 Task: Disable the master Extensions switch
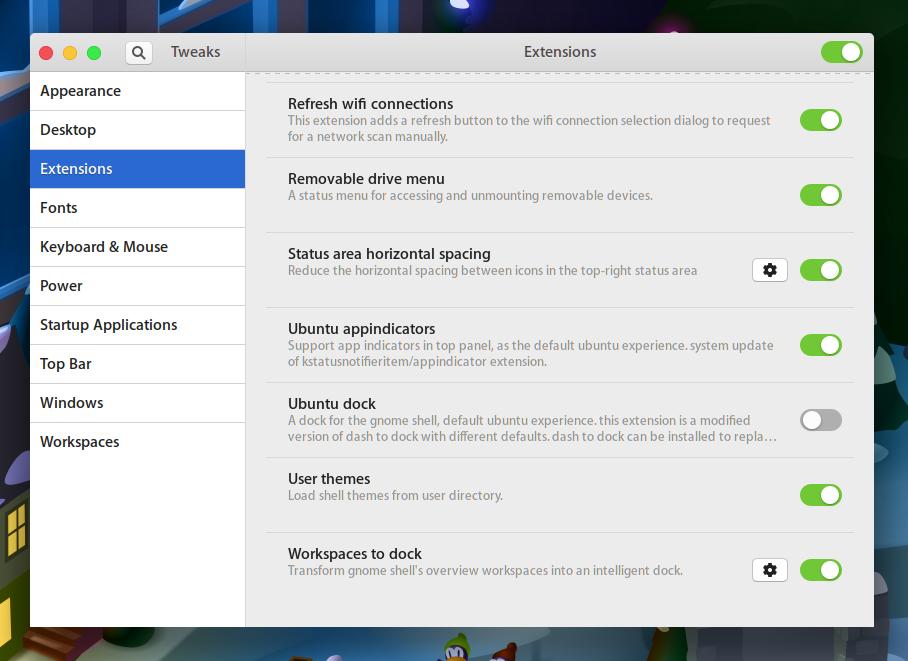coord(841,51)
